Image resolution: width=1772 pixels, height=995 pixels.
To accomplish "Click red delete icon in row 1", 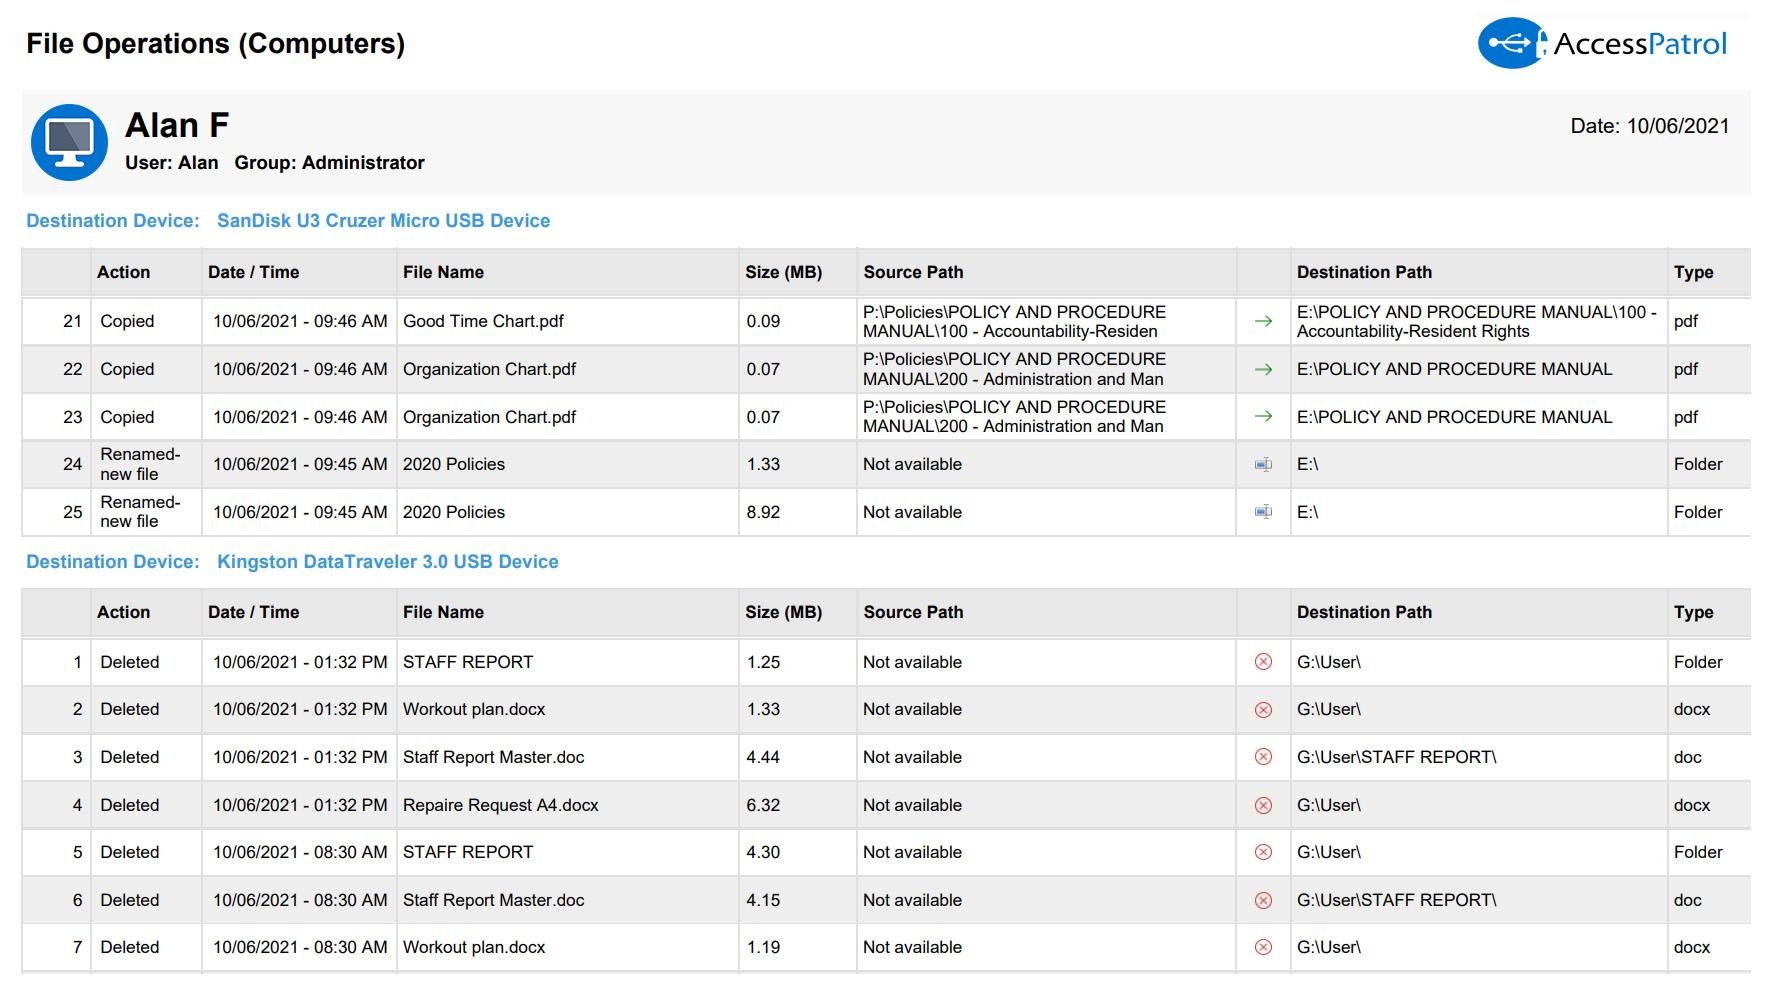I will pos(1263,662).
